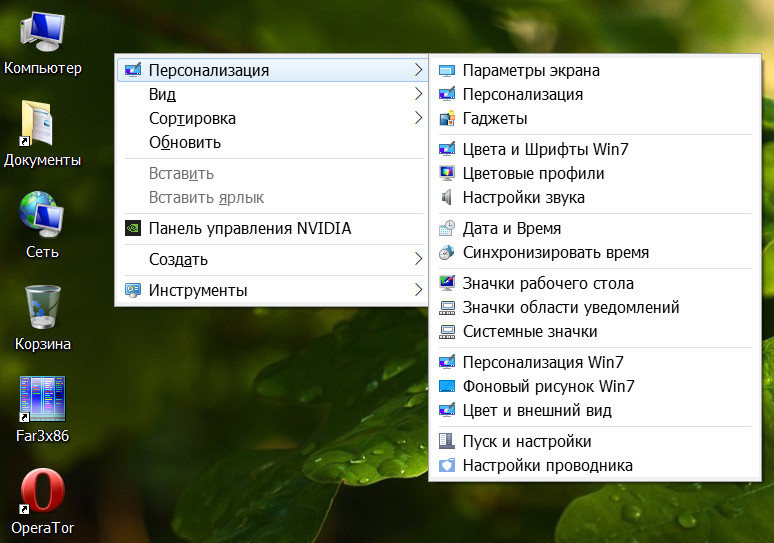Open Параметры экрана in the submenu
This screenshot has width=774, height=543.
click(595, 71)
